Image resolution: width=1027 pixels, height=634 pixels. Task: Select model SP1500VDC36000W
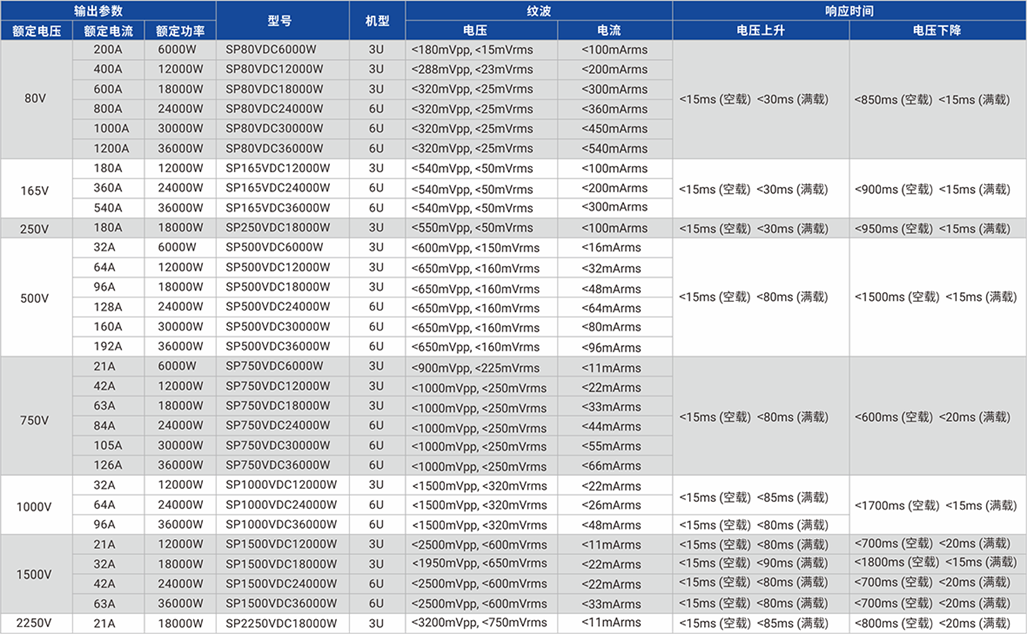click(x=281, y=603)
